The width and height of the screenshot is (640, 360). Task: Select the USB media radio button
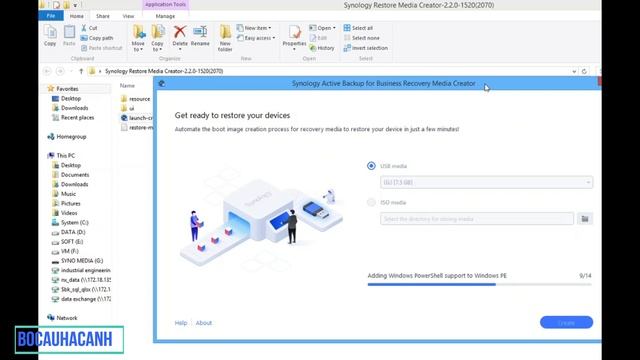(371, 166)
